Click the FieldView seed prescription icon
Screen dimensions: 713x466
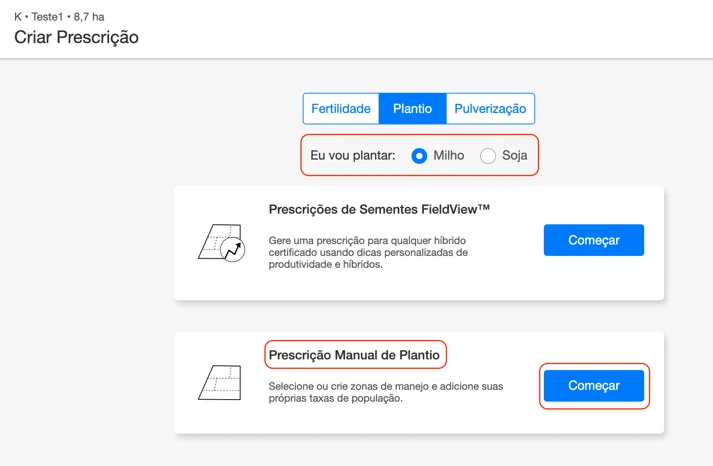[219, 241]
